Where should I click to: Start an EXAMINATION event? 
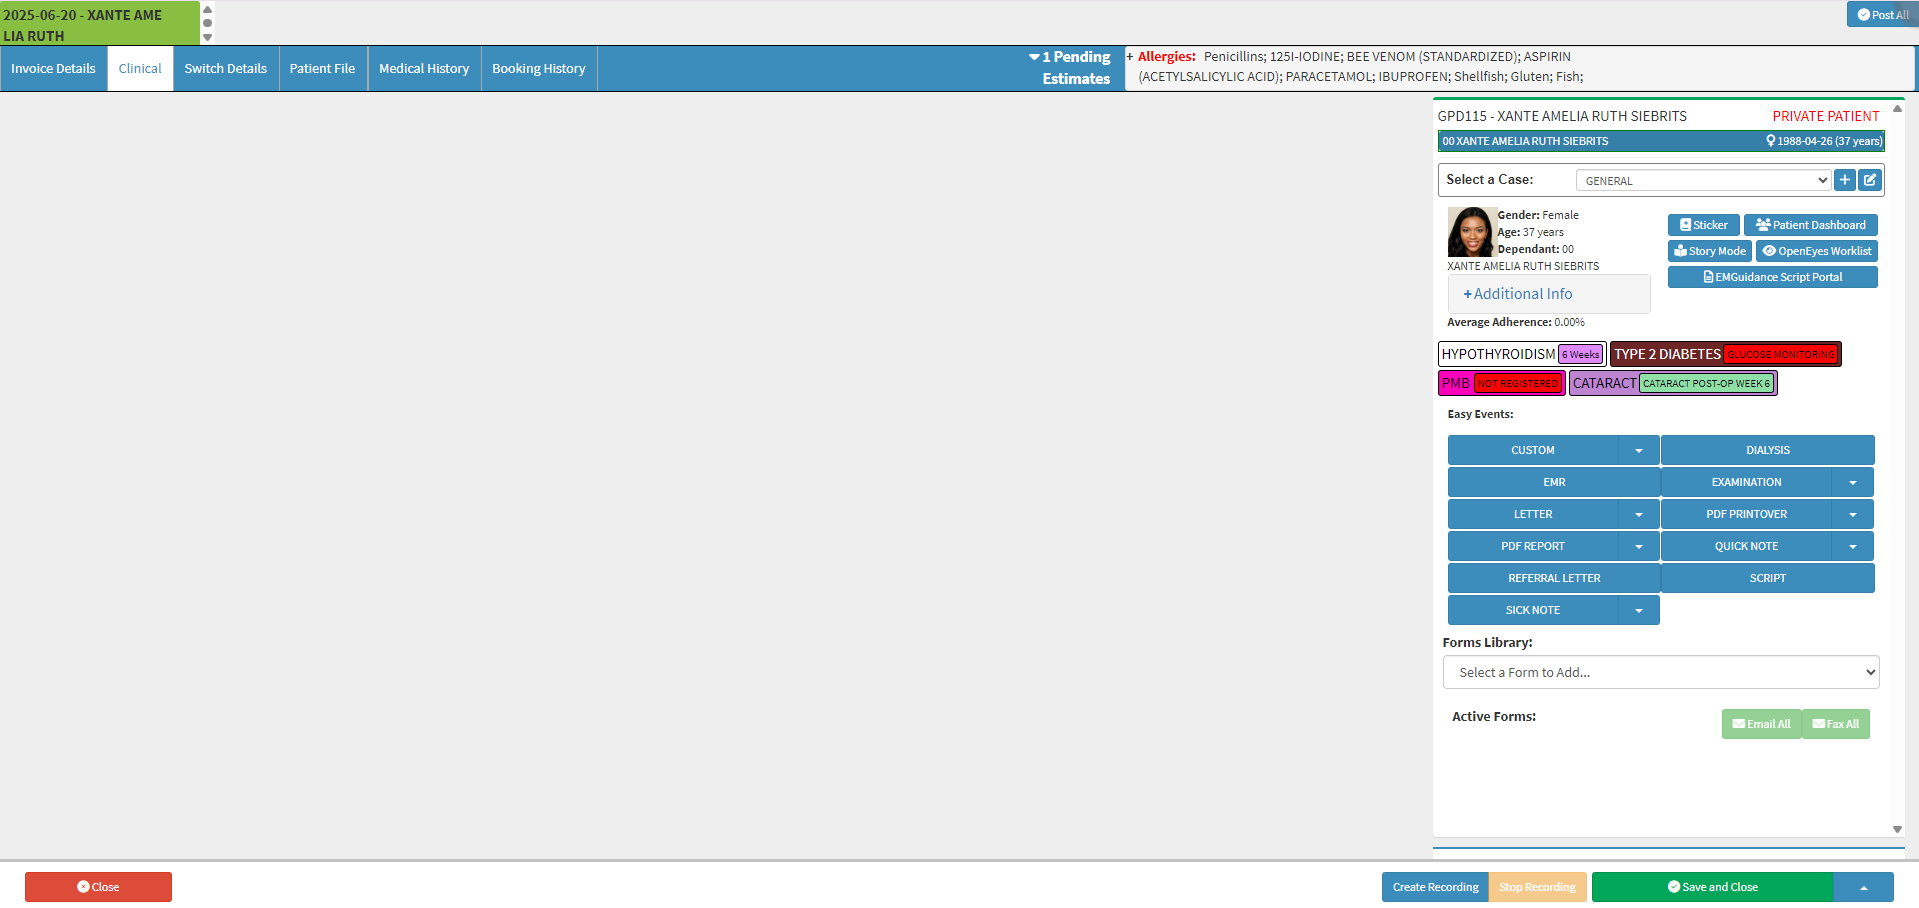(x=1747, y=482)
